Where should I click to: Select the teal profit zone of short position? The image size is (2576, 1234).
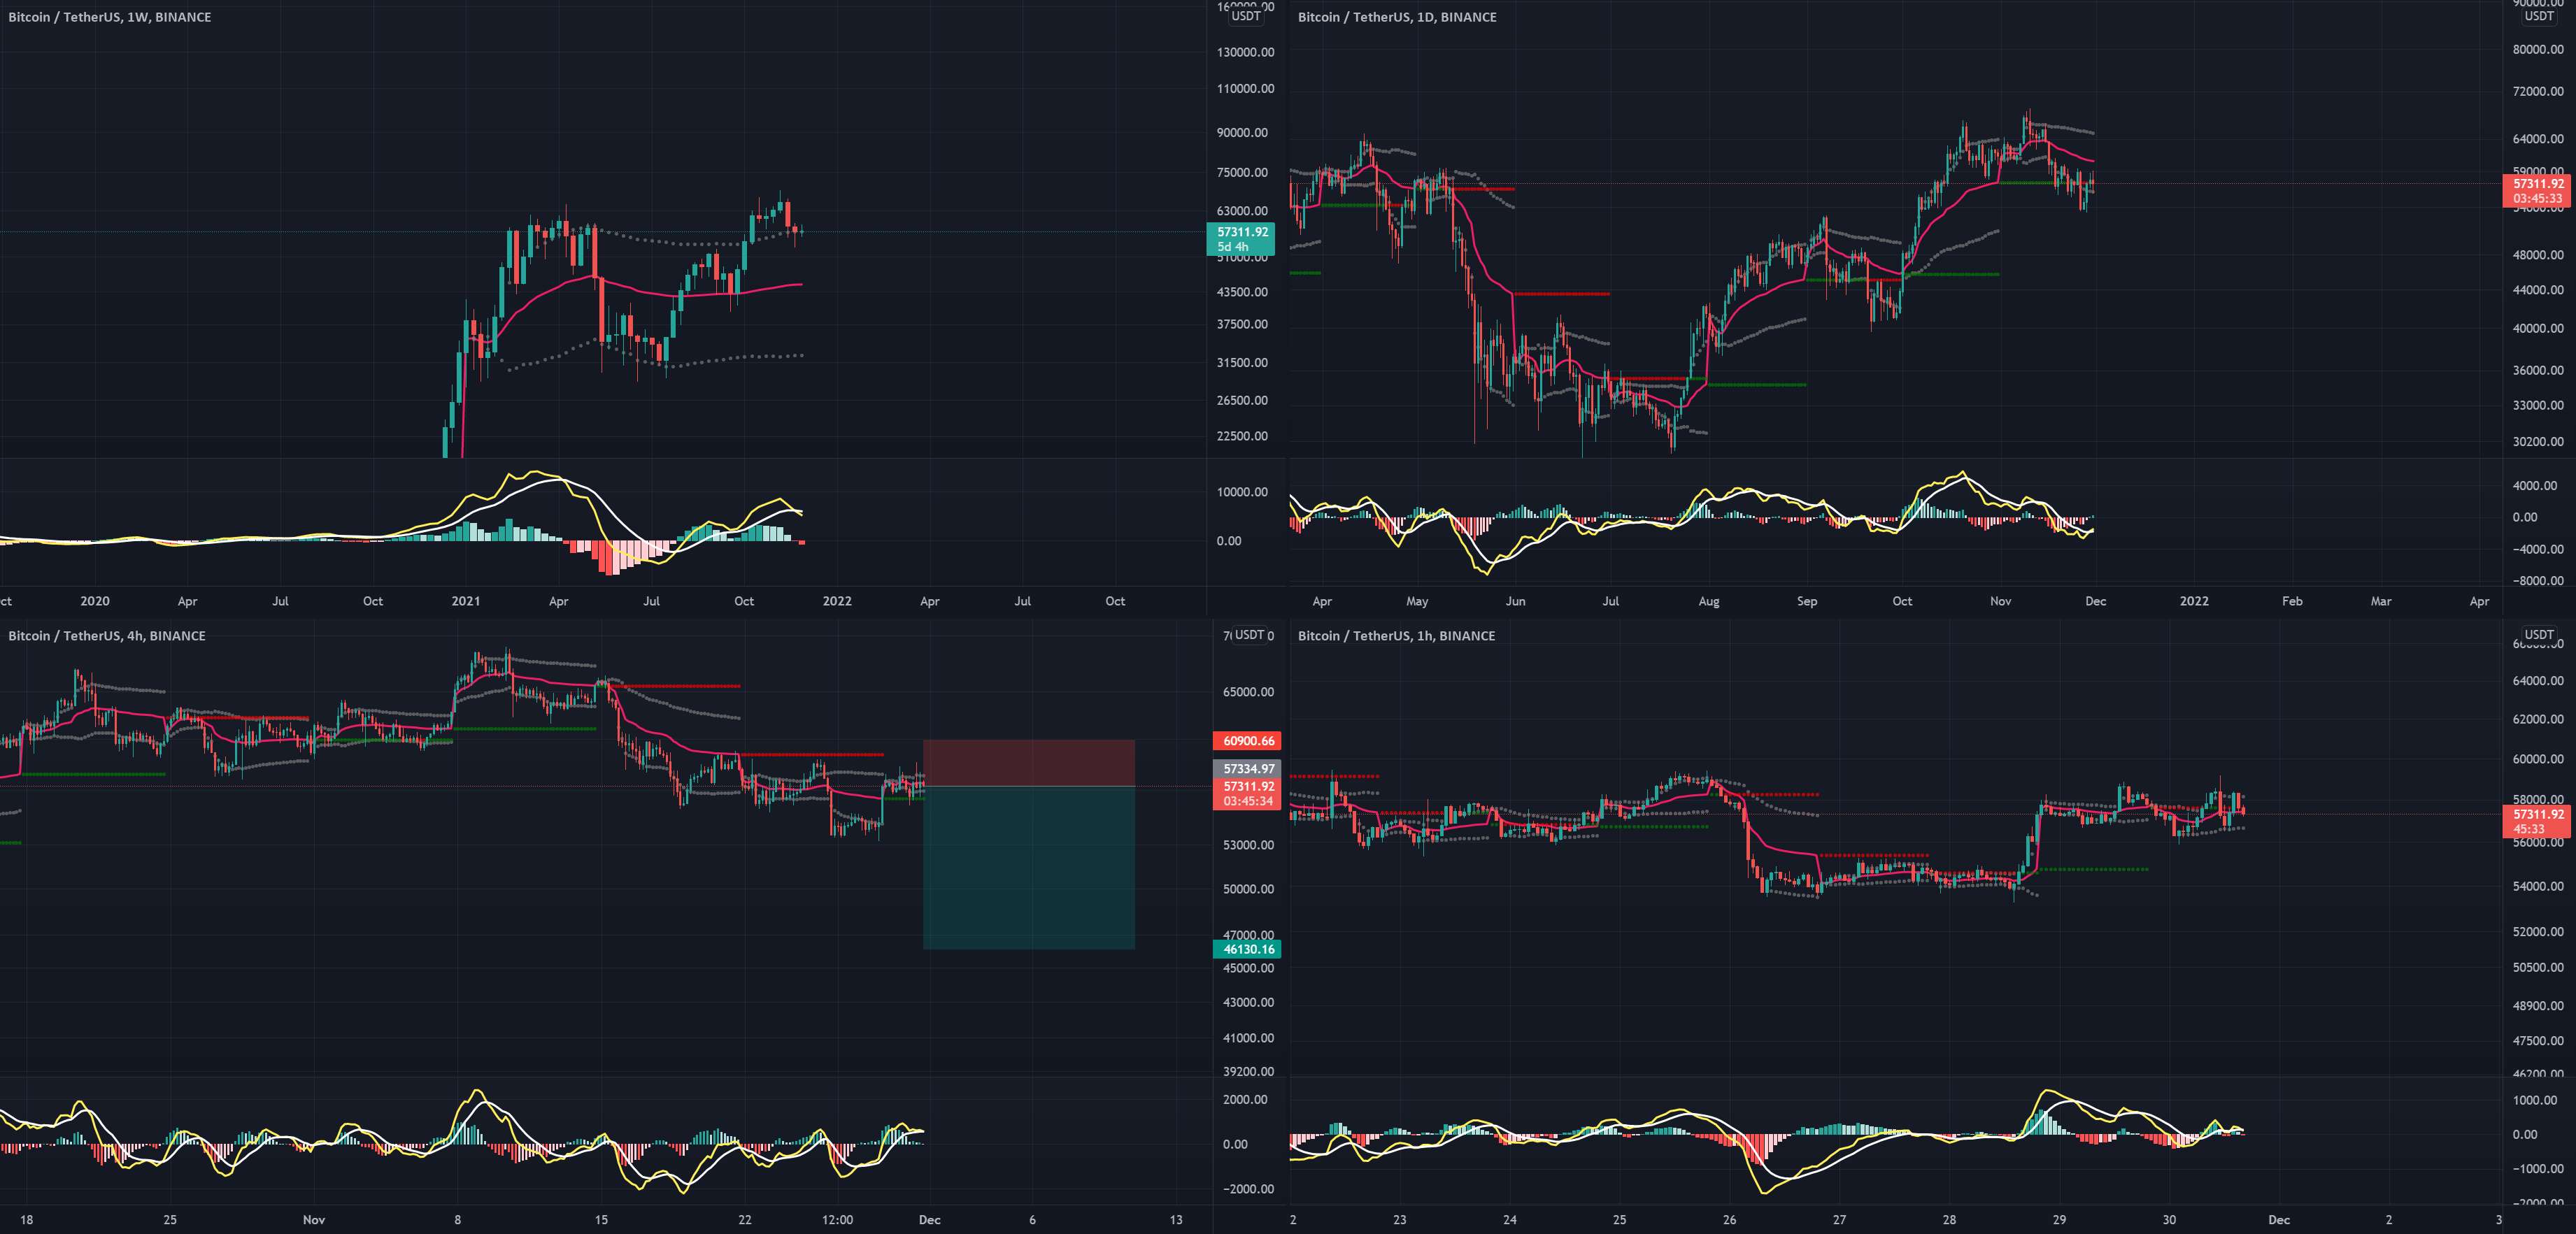point(1029,867)
